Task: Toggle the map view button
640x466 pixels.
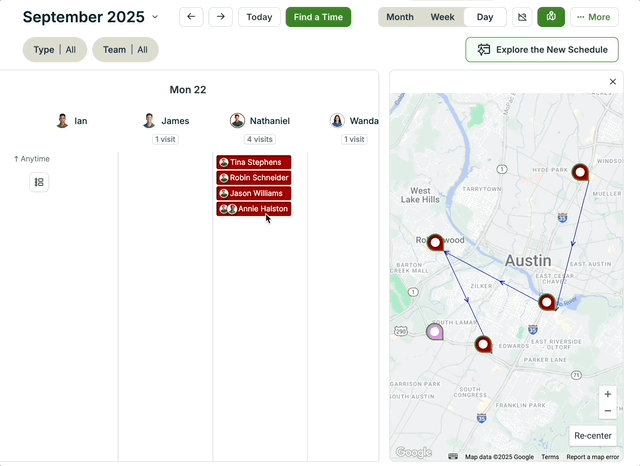Action: [x=550, y=17]
